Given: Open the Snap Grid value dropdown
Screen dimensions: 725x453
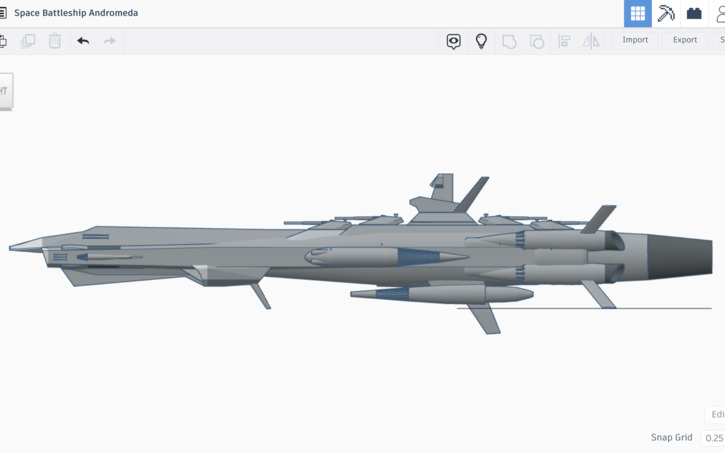Looking at the screenshot, I should [x=713, y=438].
